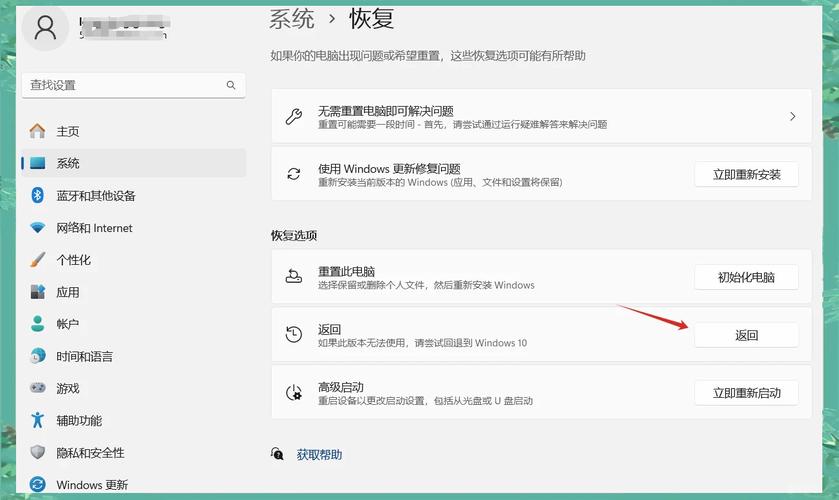Expand the 无需重置电脑即可解决问题 chevron
The width and height of the screenshot is (839, 500).
click(792, 116)
